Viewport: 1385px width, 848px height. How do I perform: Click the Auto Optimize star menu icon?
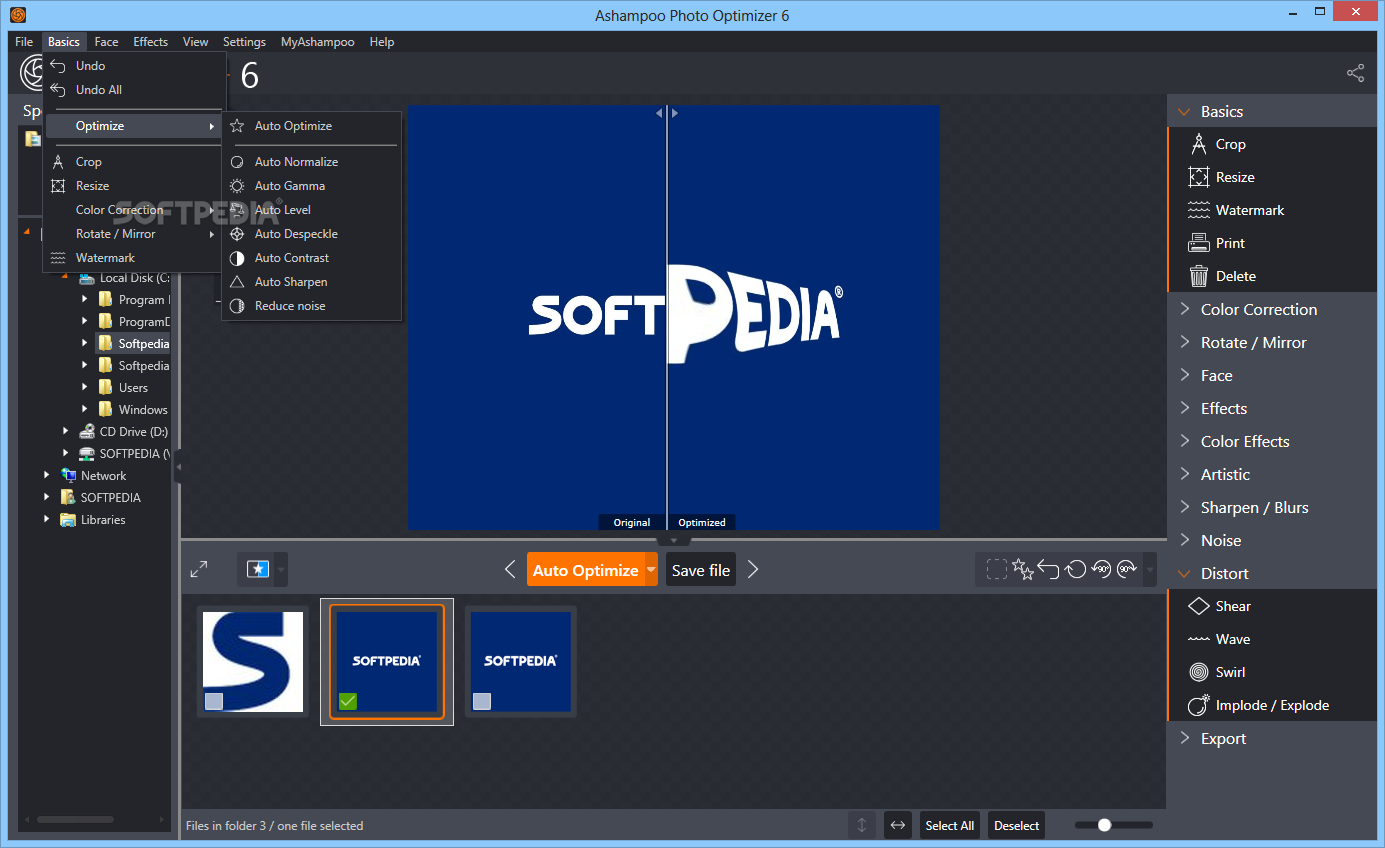point(237,126)
